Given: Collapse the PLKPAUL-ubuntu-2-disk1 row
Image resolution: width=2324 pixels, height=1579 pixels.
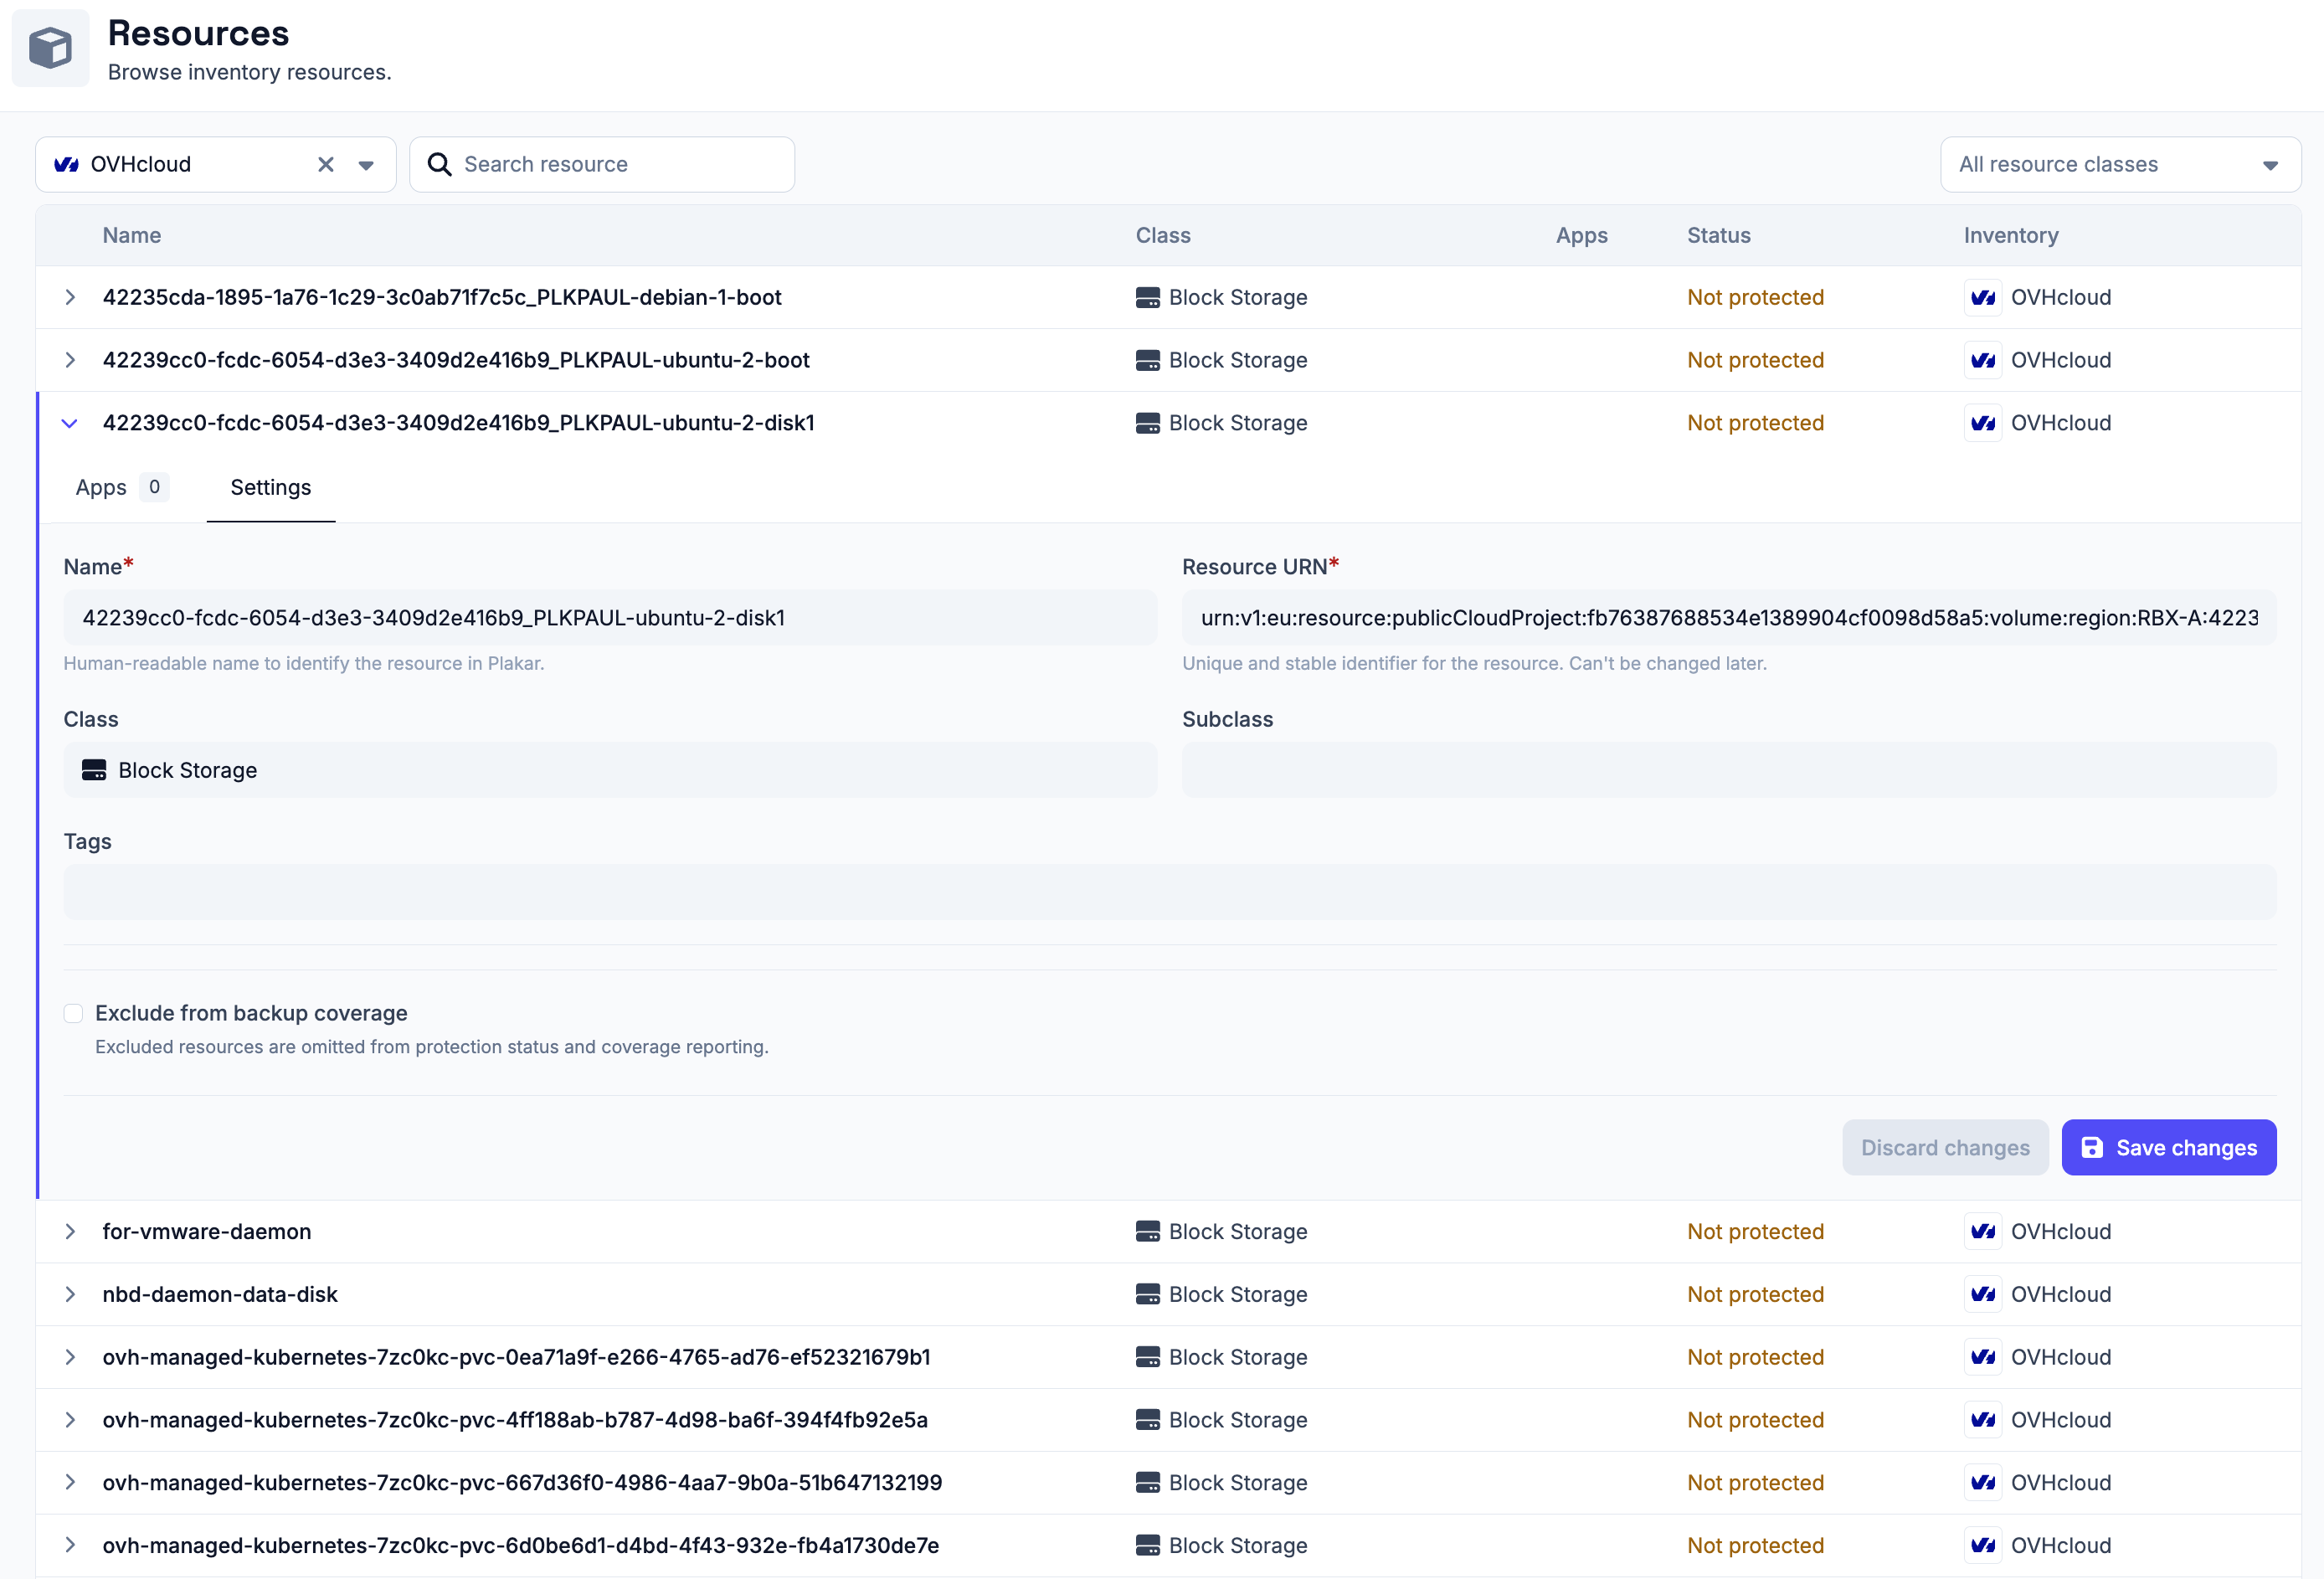Looking at the screenshot, I should coord(70,423).
